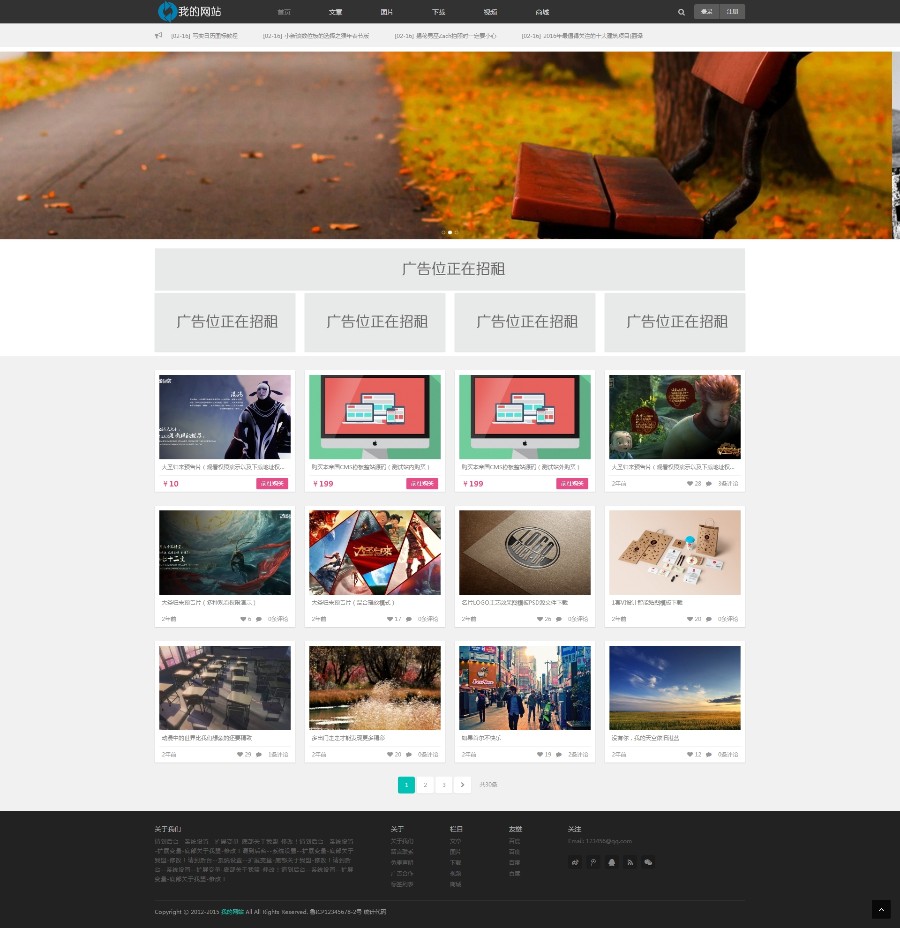This screenshot has height=928, width=900.
Task: Open the WeChat icon in footer
Action: [649, 862]
